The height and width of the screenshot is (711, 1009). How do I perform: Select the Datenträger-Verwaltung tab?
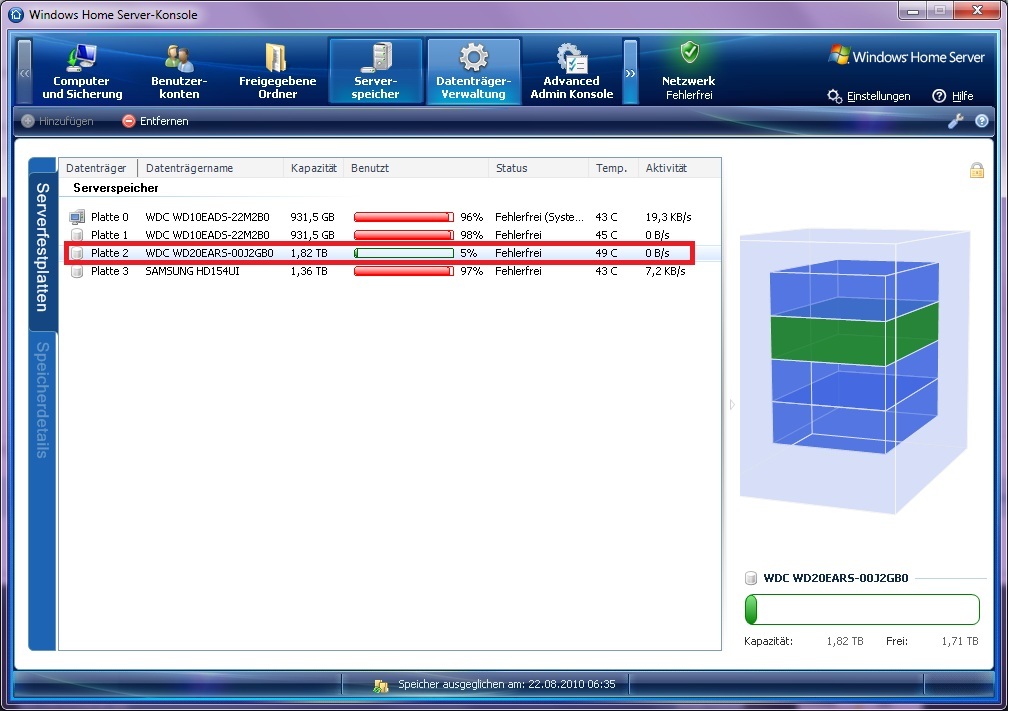tap(474, 72)
